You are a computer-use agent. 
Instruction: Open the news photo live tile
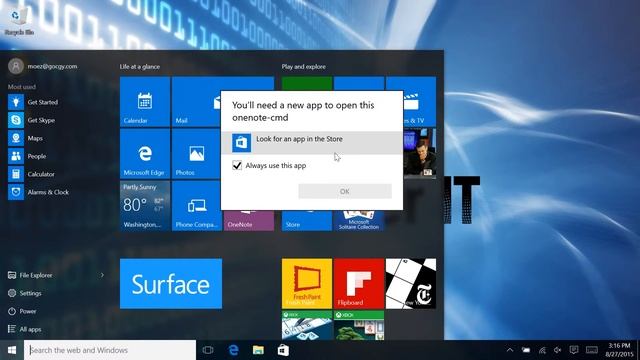tap(420, 154)
